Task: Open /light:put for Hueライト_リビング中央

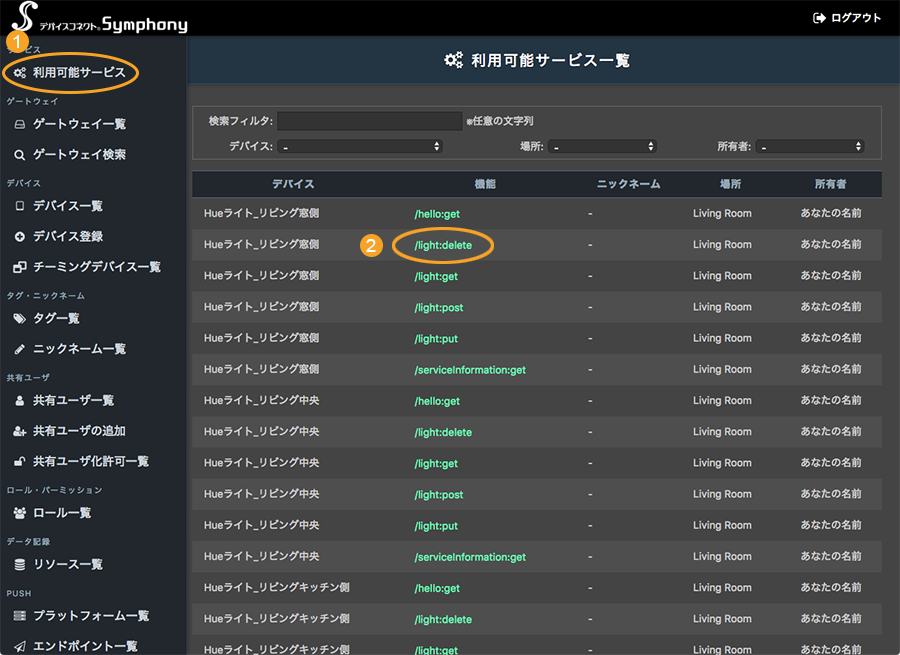Action: [x=436, y=526]
